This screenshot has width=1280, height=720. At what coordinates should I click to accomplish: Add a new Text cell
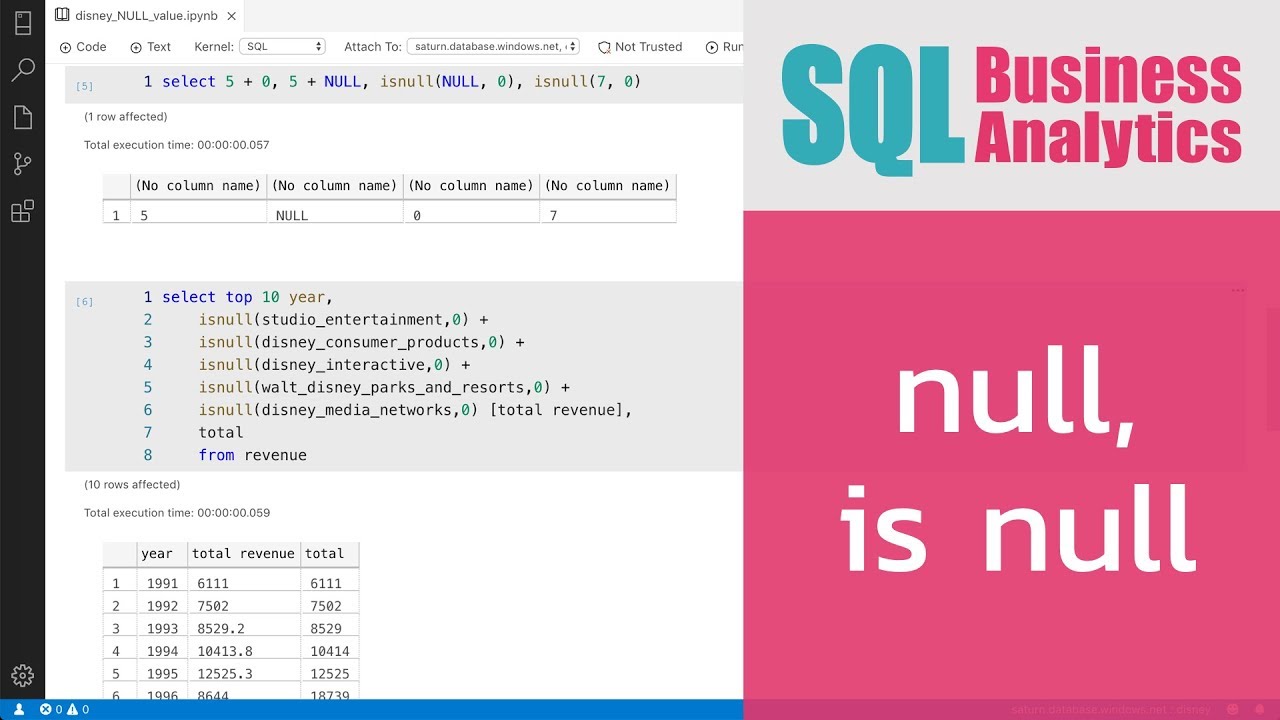pyautogui.click(x=151, y=47)
